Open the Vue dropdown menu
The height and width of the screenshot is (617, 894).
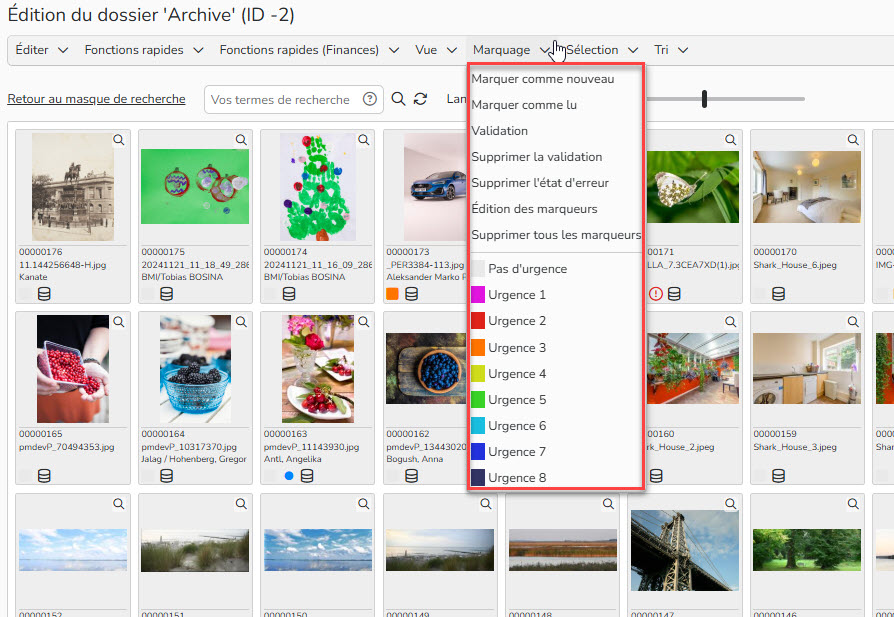click(x=436, y=50)
